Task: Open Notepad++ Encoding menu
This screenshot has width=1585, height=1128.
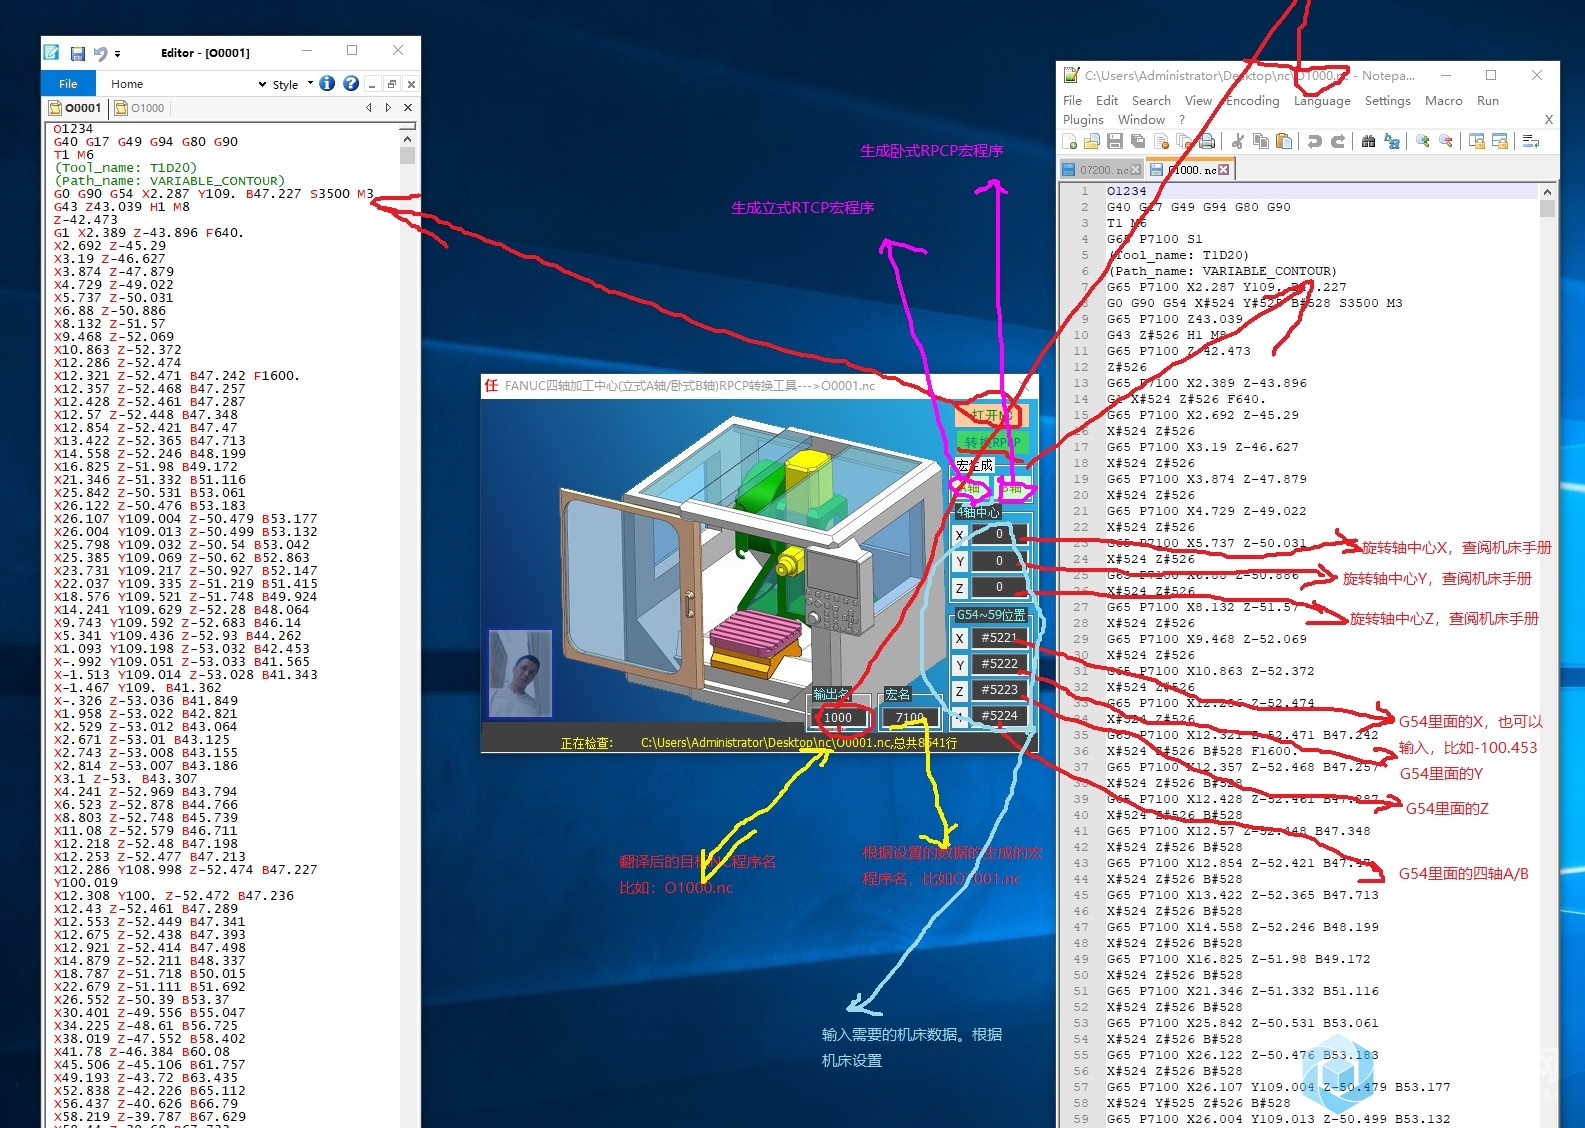Action: tap(1252, 101)
